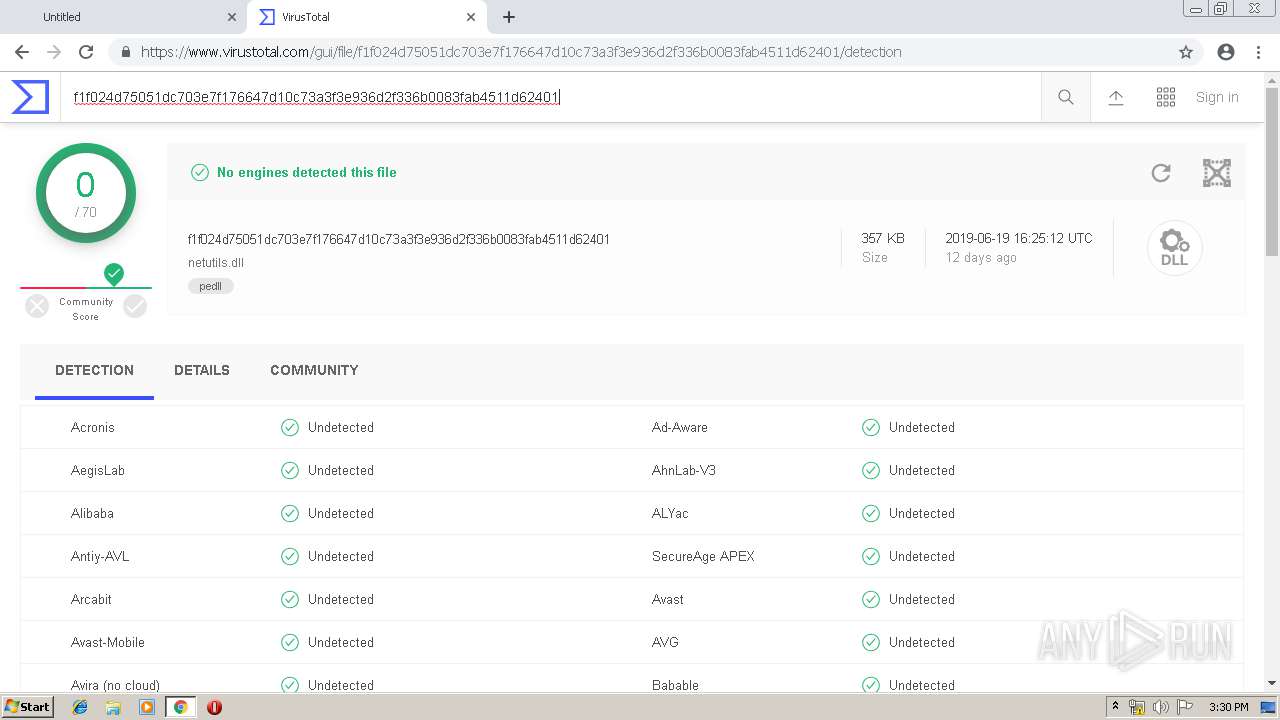
Task: Click the upload file icon
Action: pyautogui.click(x=1116, y=97)
